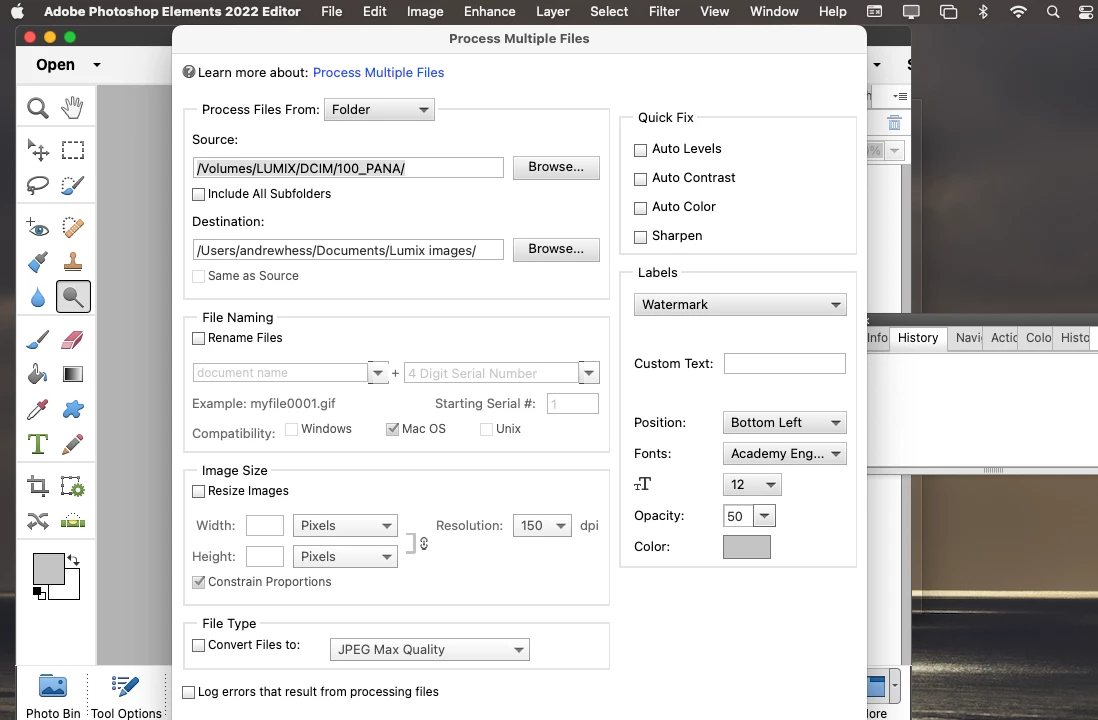Open the Layer menu

pyautogui.click(x=553, y=11)
